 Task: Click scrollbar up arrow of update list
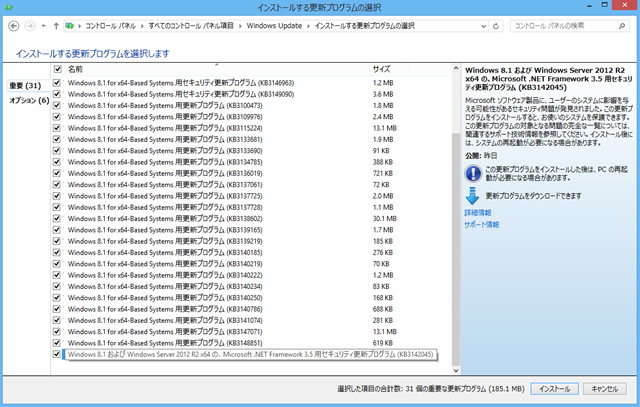pos(456,69)
